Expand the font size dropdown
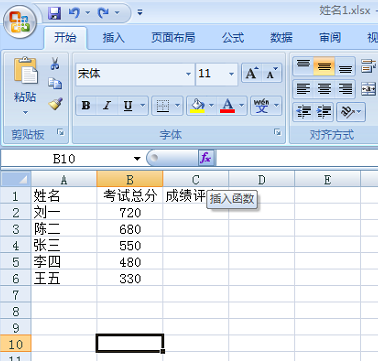The image size is (378, 361). point(232,74)
